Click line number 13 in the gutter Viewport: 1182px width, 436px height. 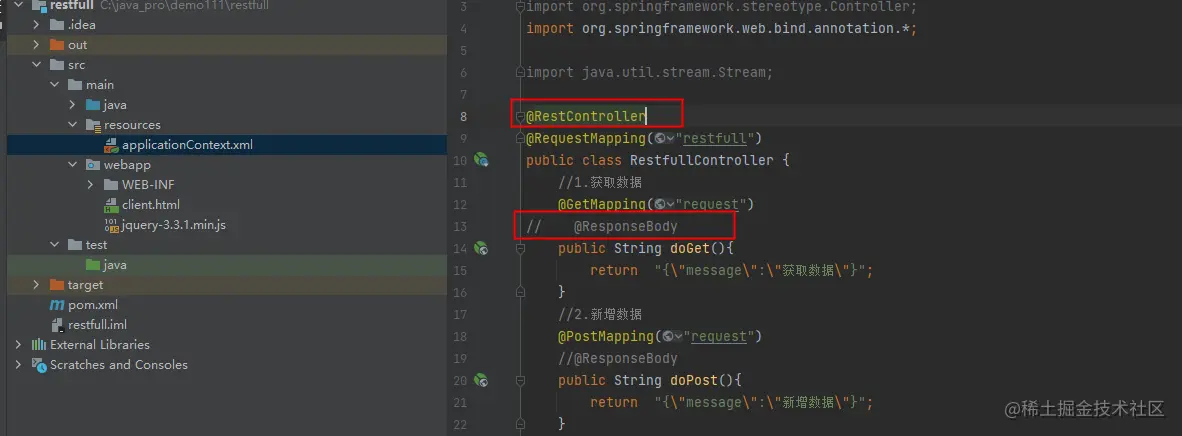point(460,226)
